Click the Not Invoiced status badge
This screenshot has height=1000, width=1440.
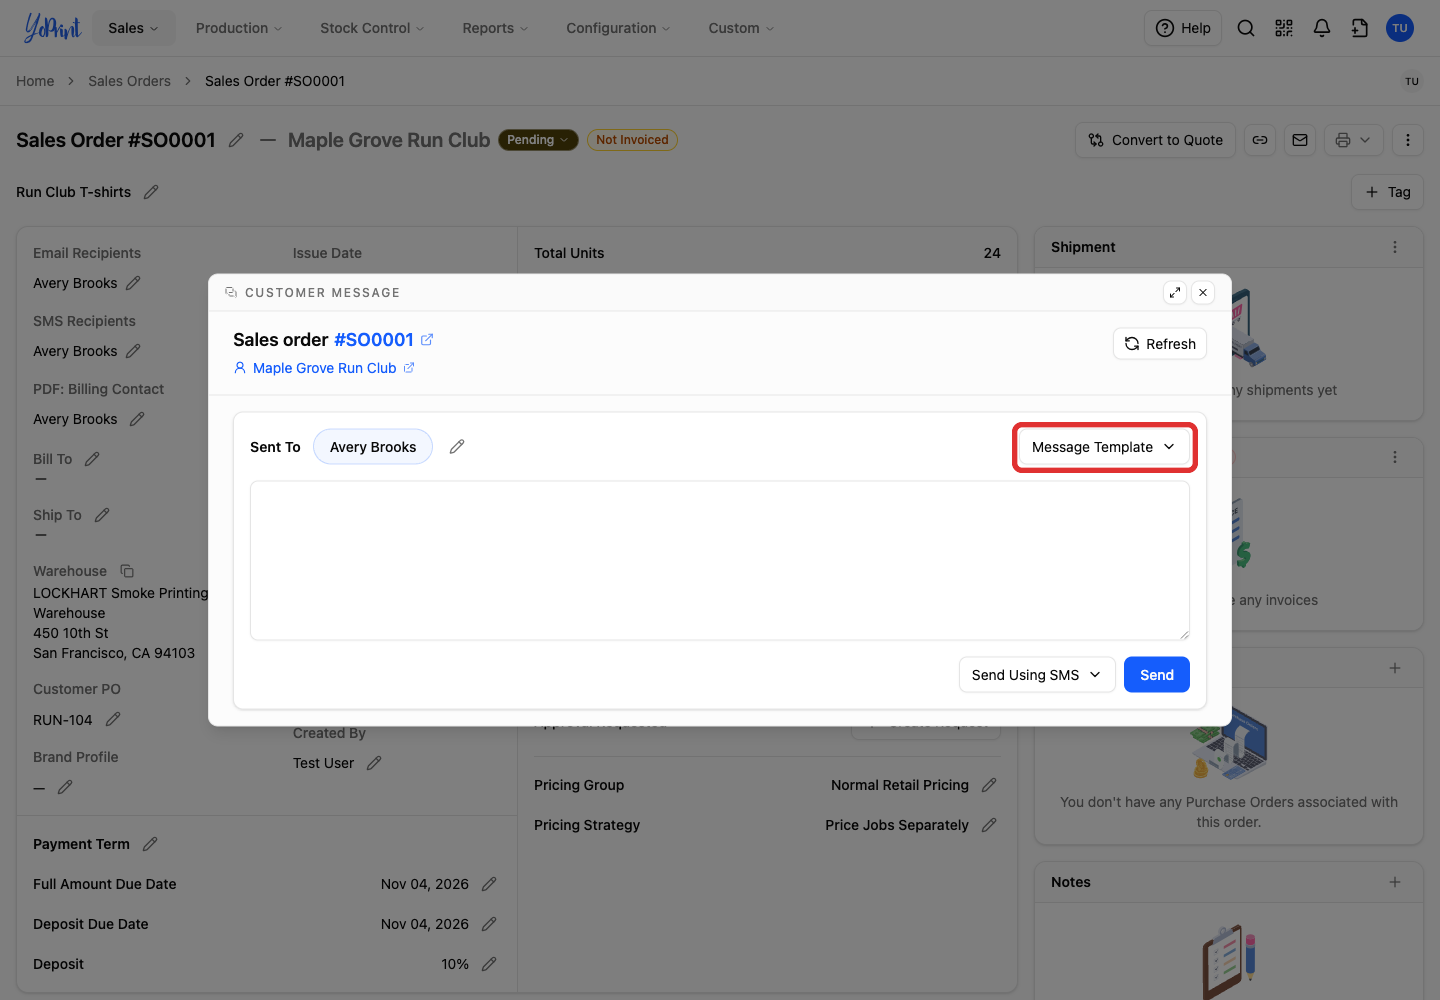(632, 140)
